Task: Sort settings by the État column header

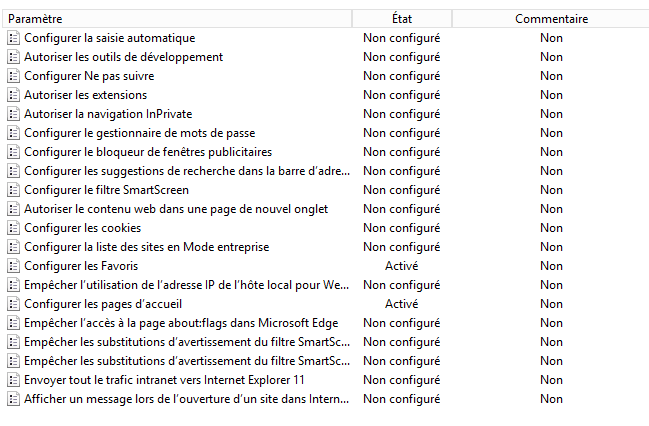Action: (401, 19)
